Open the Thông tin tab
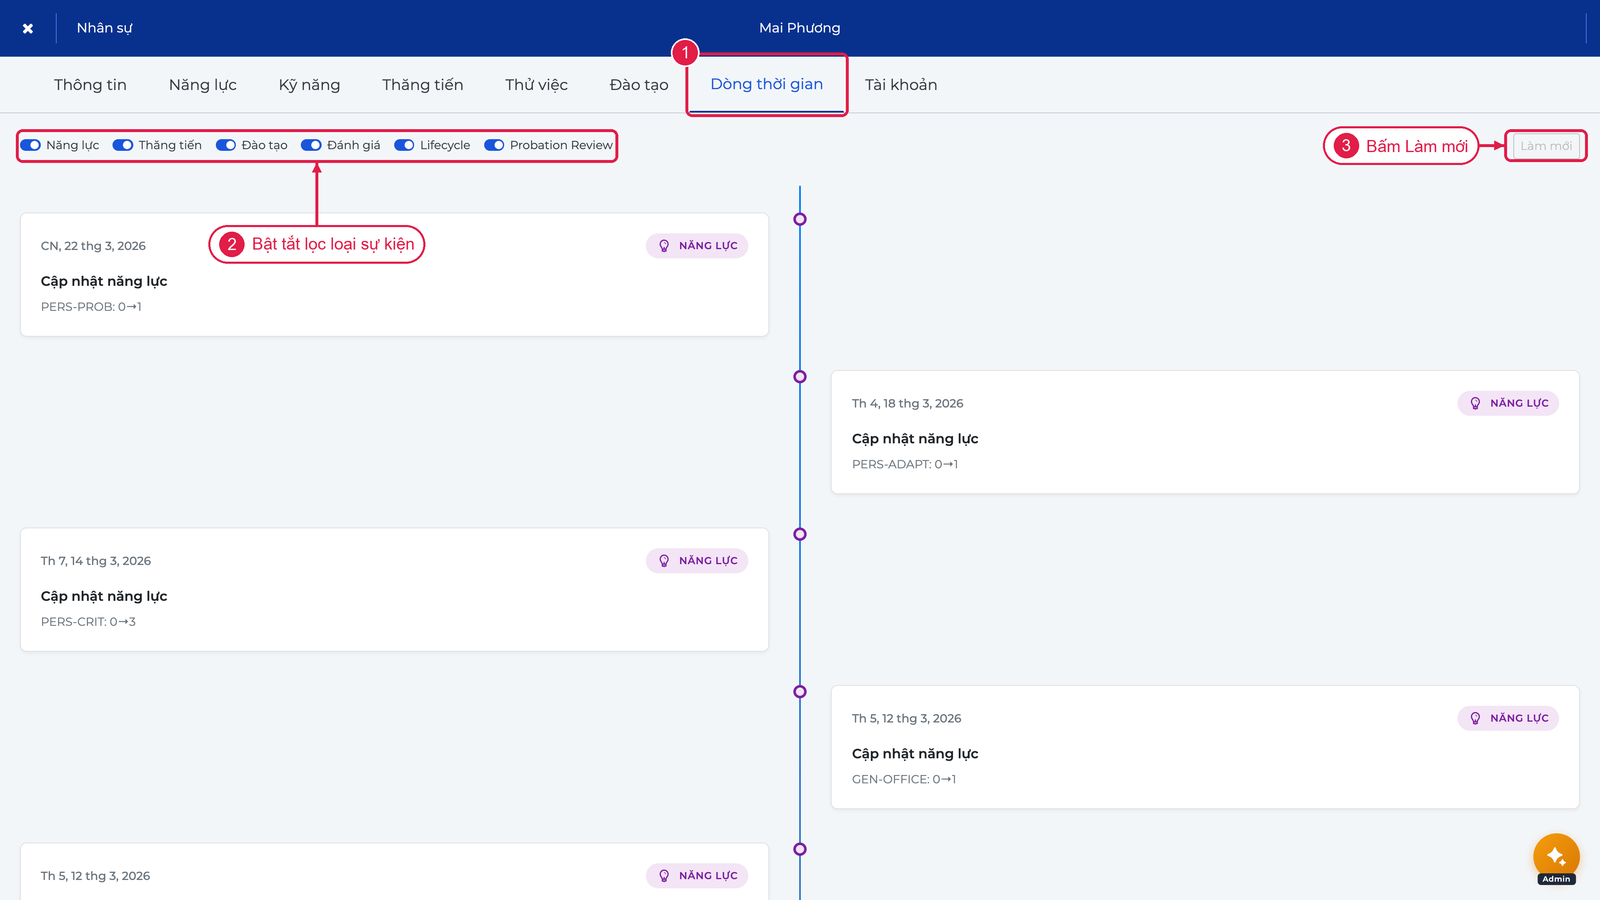The width and height of the screenshot is (1600, 900). 90,85
